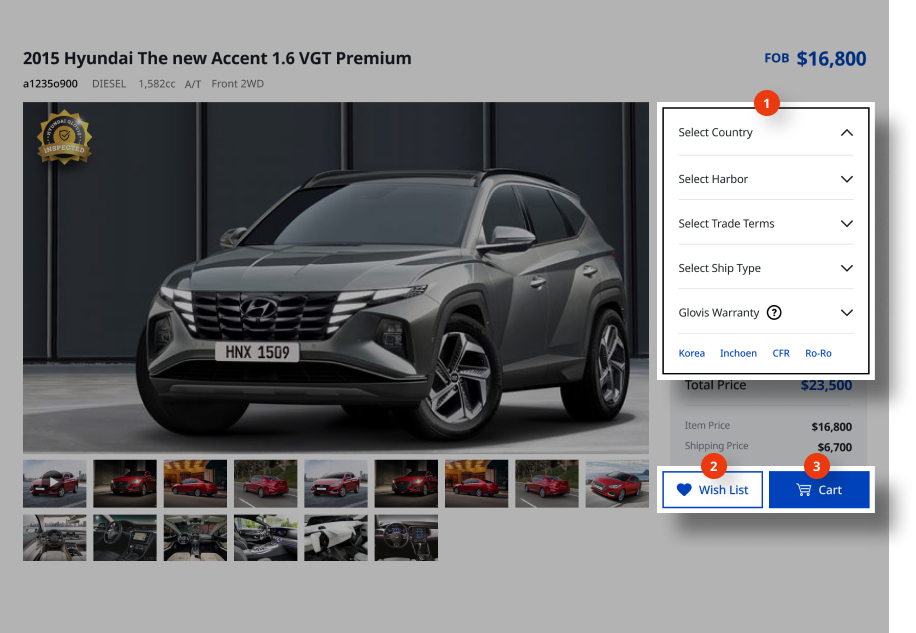Click the FOB price in the header
This screenshot has width=916, height=633.
pyautogui.click(x=816, y=58)
